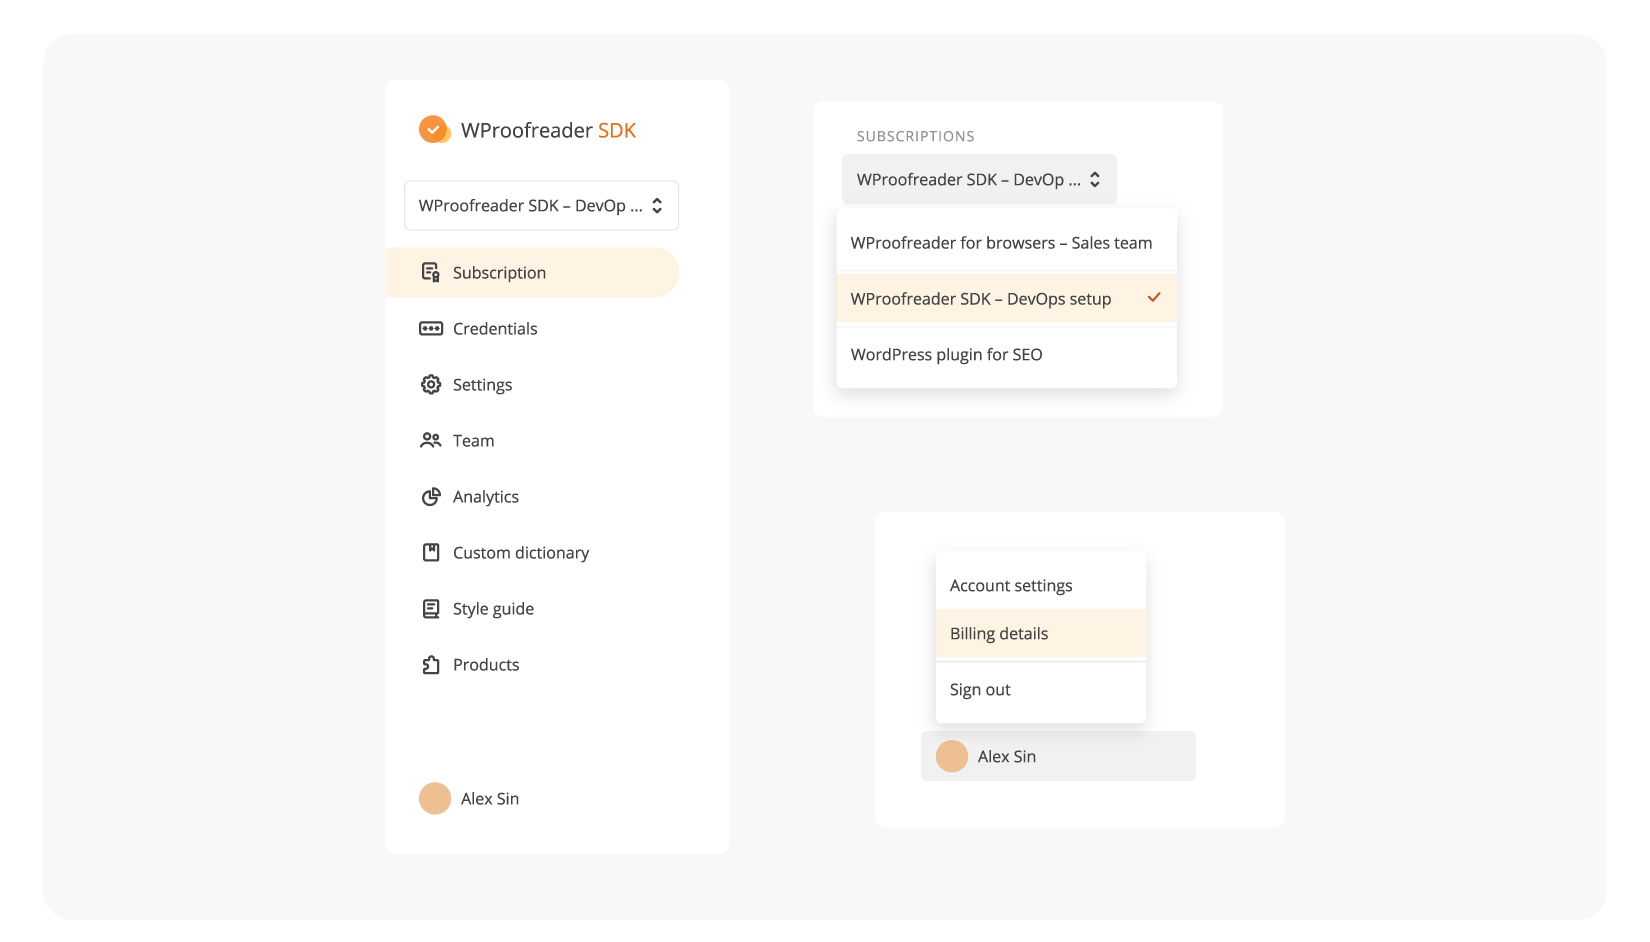Click the Settings gear icon

431,384
